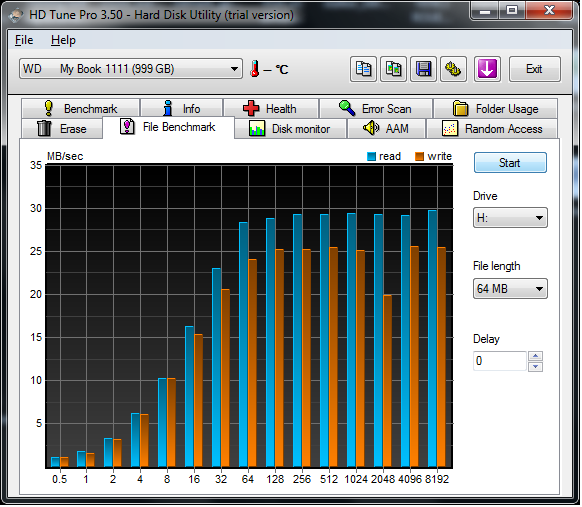
Task: Open the Health tab with red cross
Action: (271, 109)
